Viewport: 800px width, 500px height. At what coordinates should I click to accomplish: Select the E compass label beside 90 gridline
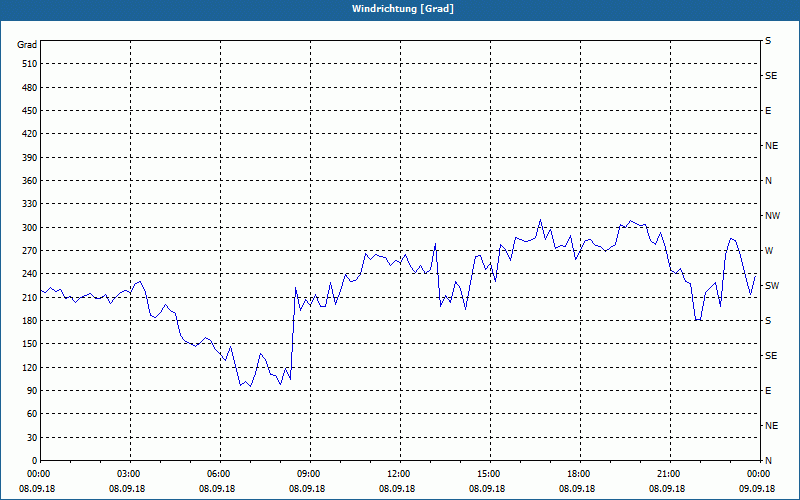click(768, 391)
